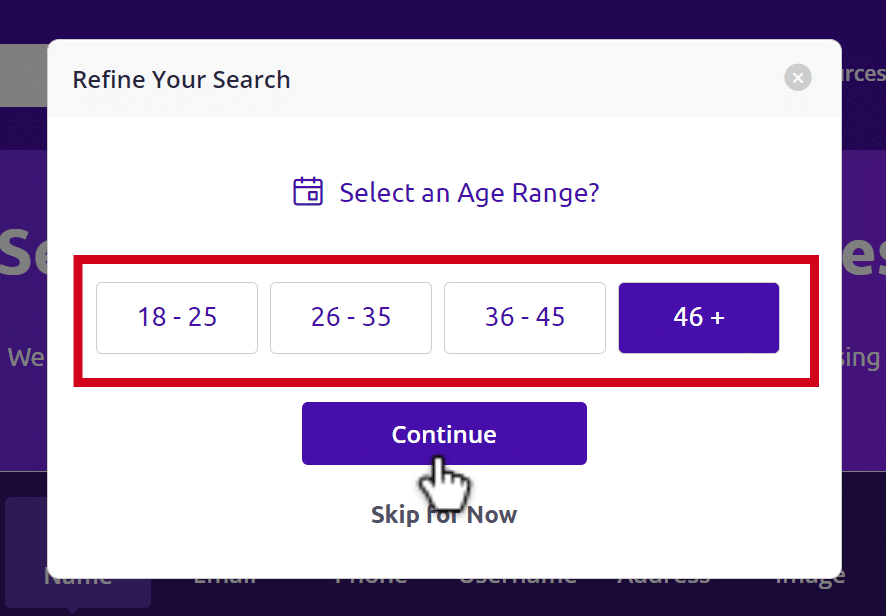Open the cut-off Resources menu top right
886x616 pixels.
(863, 73)
